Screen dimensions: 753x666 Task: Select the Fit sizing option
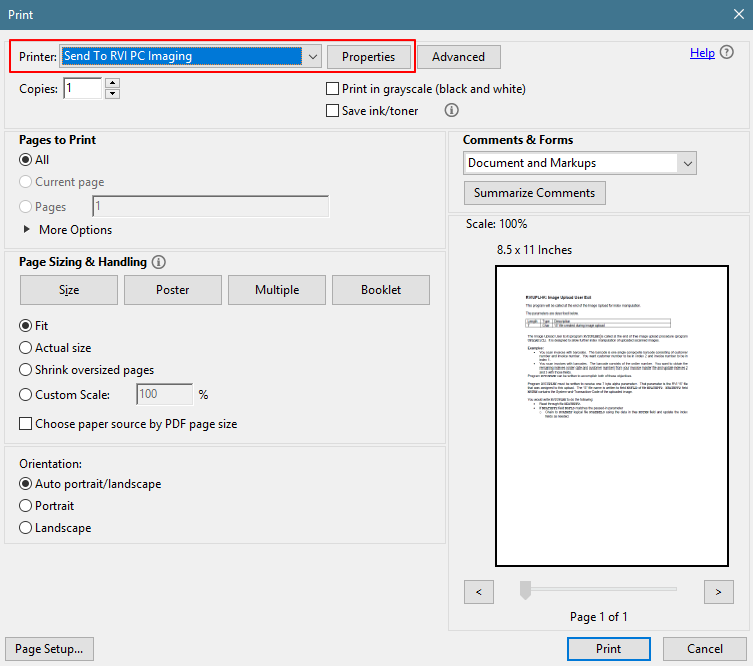point(25,326)
